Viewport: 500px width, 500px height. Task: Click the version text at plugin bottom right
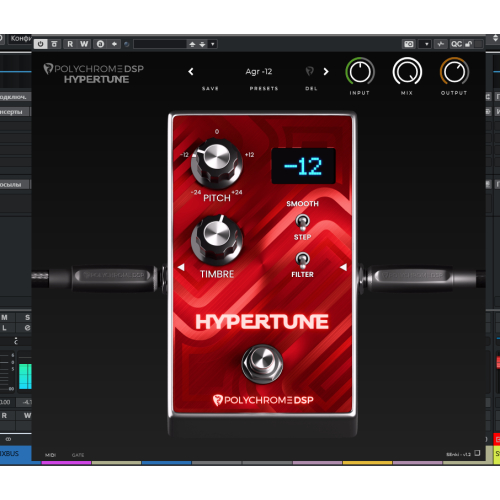click(x=458, y=454)
